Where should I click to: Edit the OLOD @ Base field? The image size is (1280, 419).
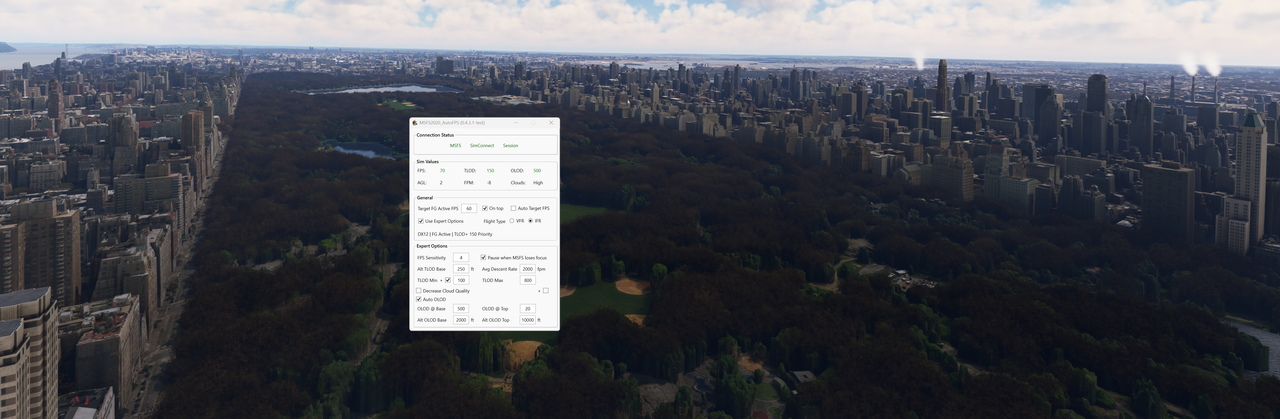point(461,309)
